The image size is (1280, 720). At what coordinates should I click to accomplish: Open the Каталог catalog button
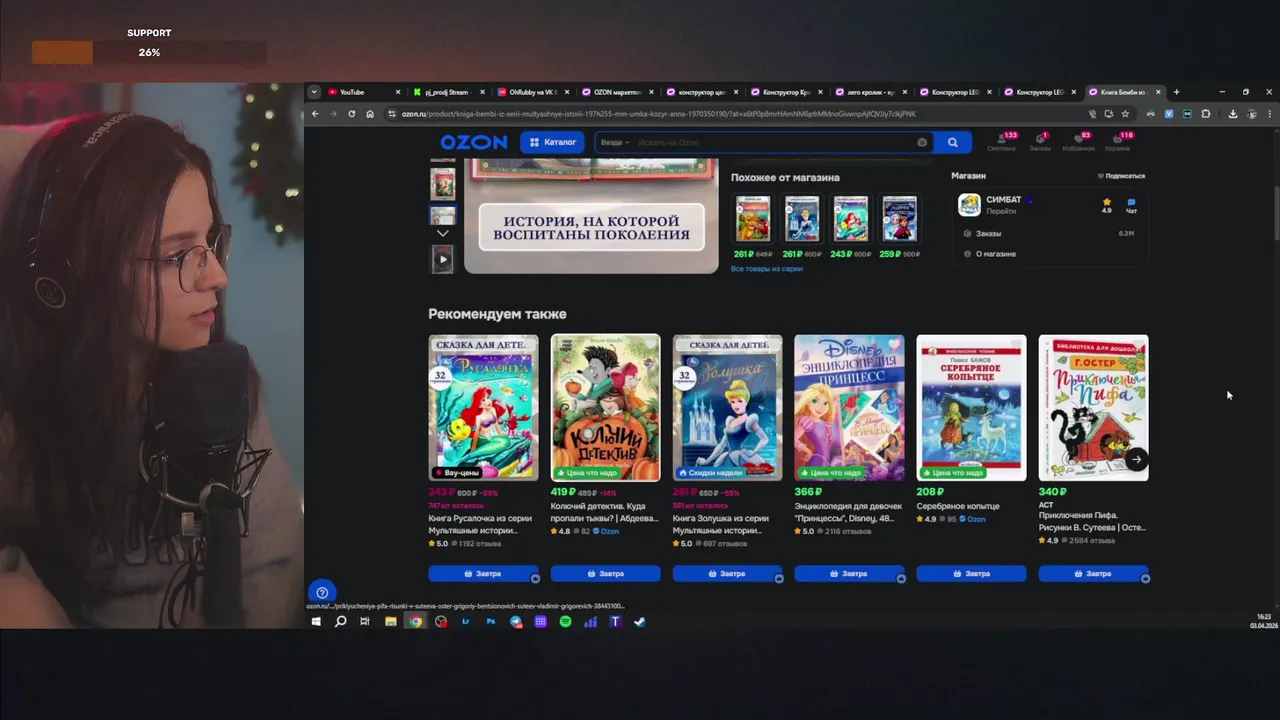(x=552, y=142)
